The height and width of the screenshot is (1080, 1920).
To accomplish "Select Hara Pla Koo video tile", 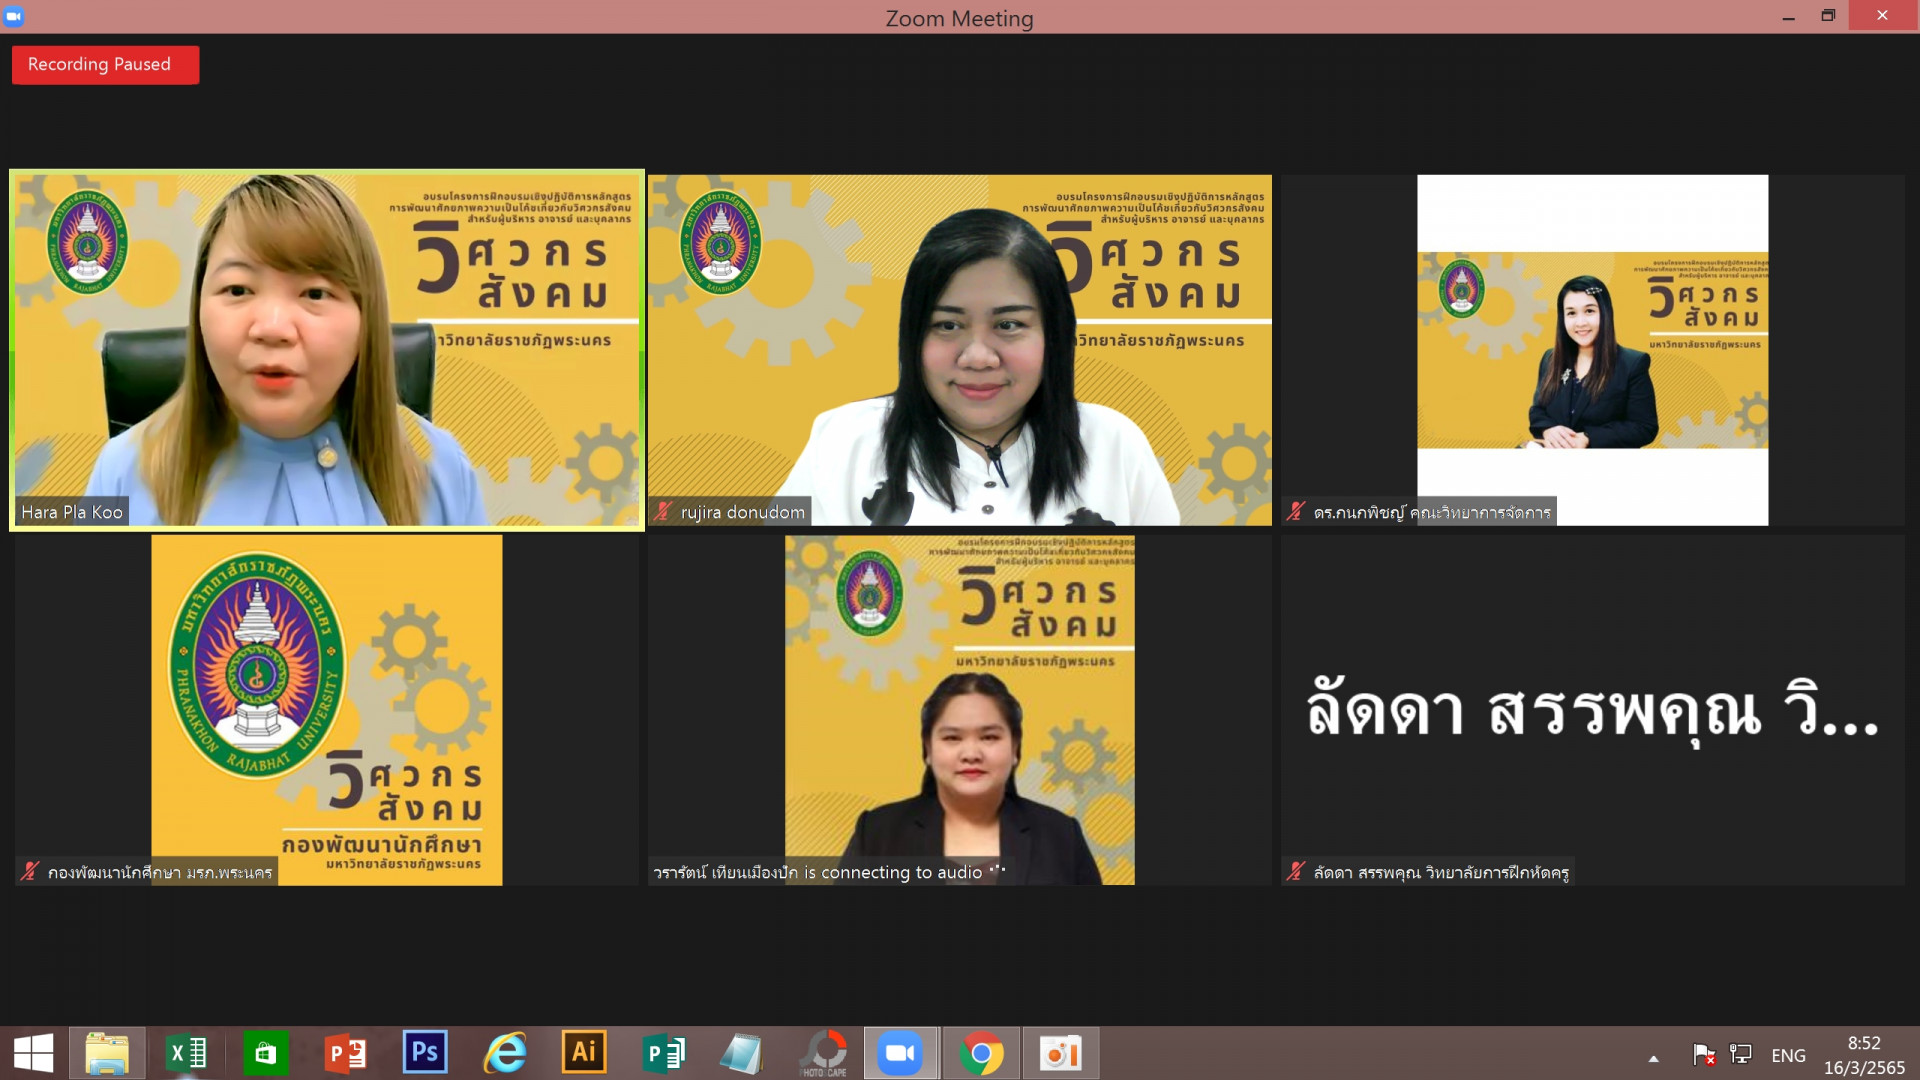I will click(x=326, y=350).
